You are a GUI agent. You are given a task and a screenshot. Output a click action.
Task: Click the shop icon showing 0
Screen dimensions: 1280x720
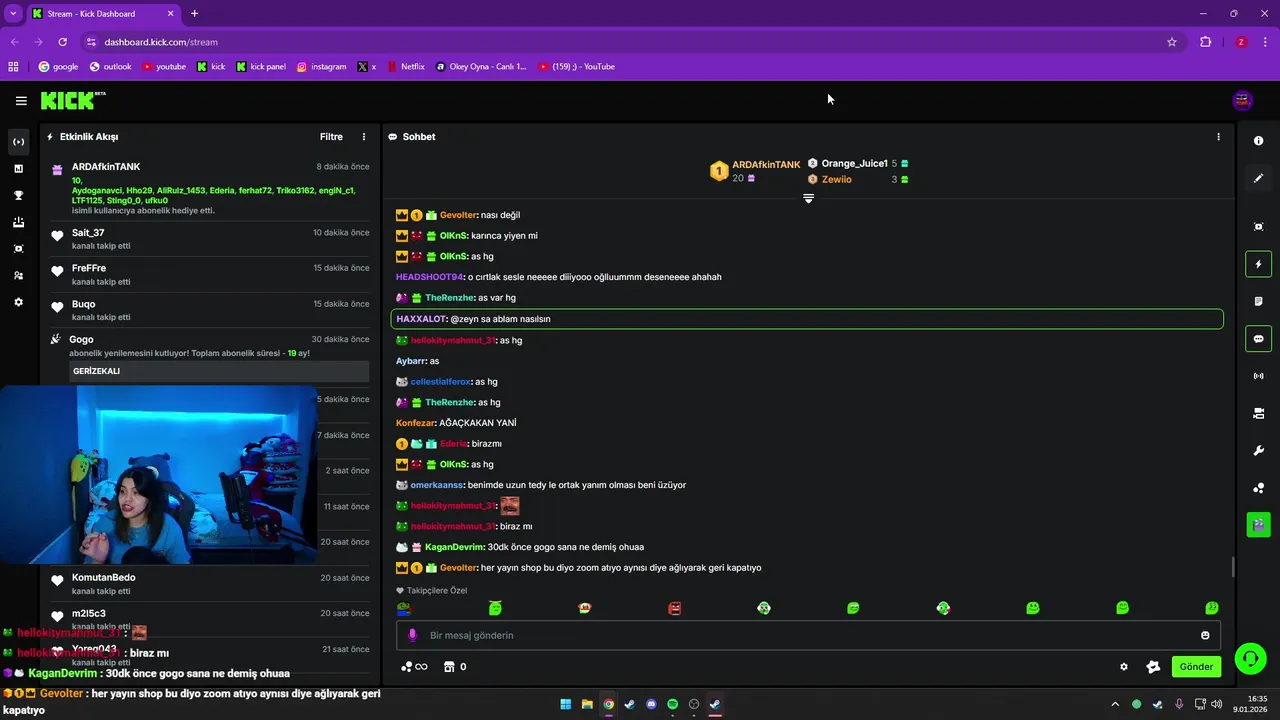point(455,667)
